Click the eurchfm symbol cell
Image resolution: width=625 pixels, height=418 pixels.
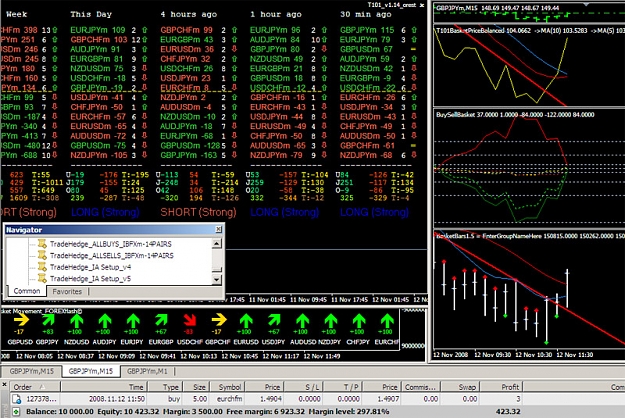pyautogui.click(x=230, y=399)
